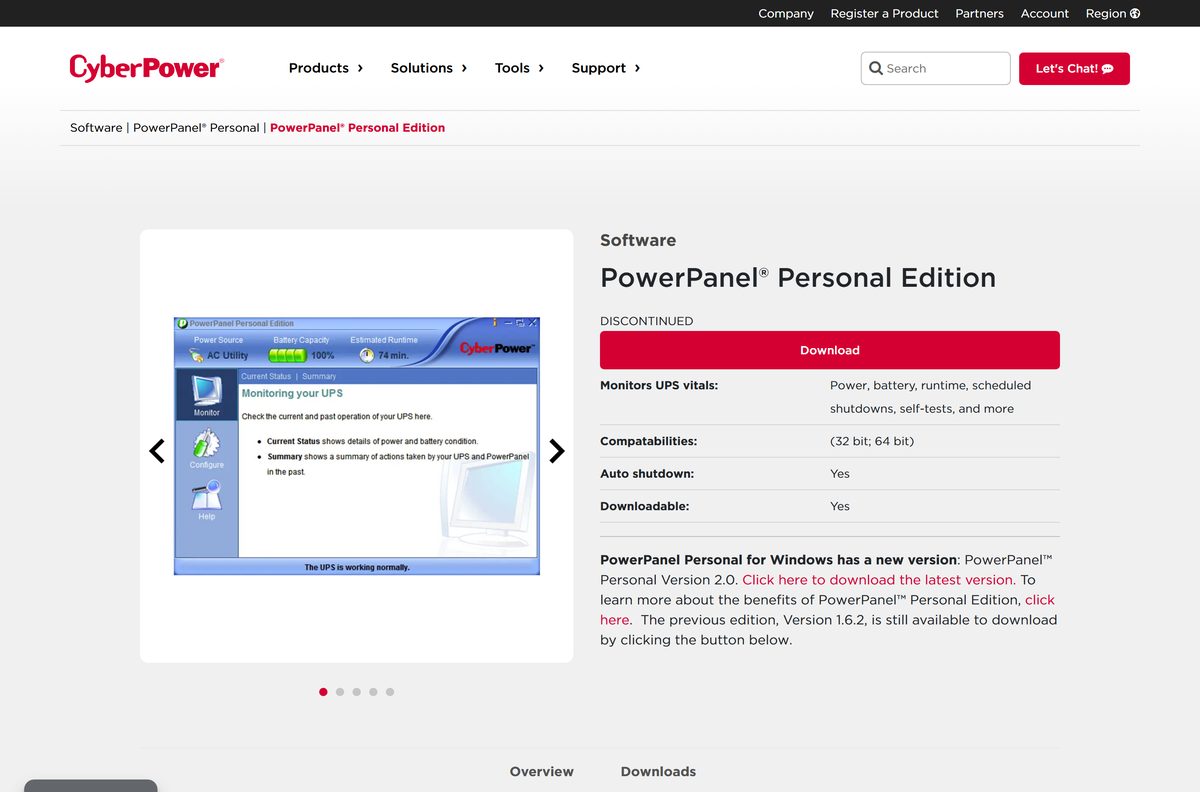The image size is (1200, 792).
Task: Click the red Download button
Action: point(830,350)
